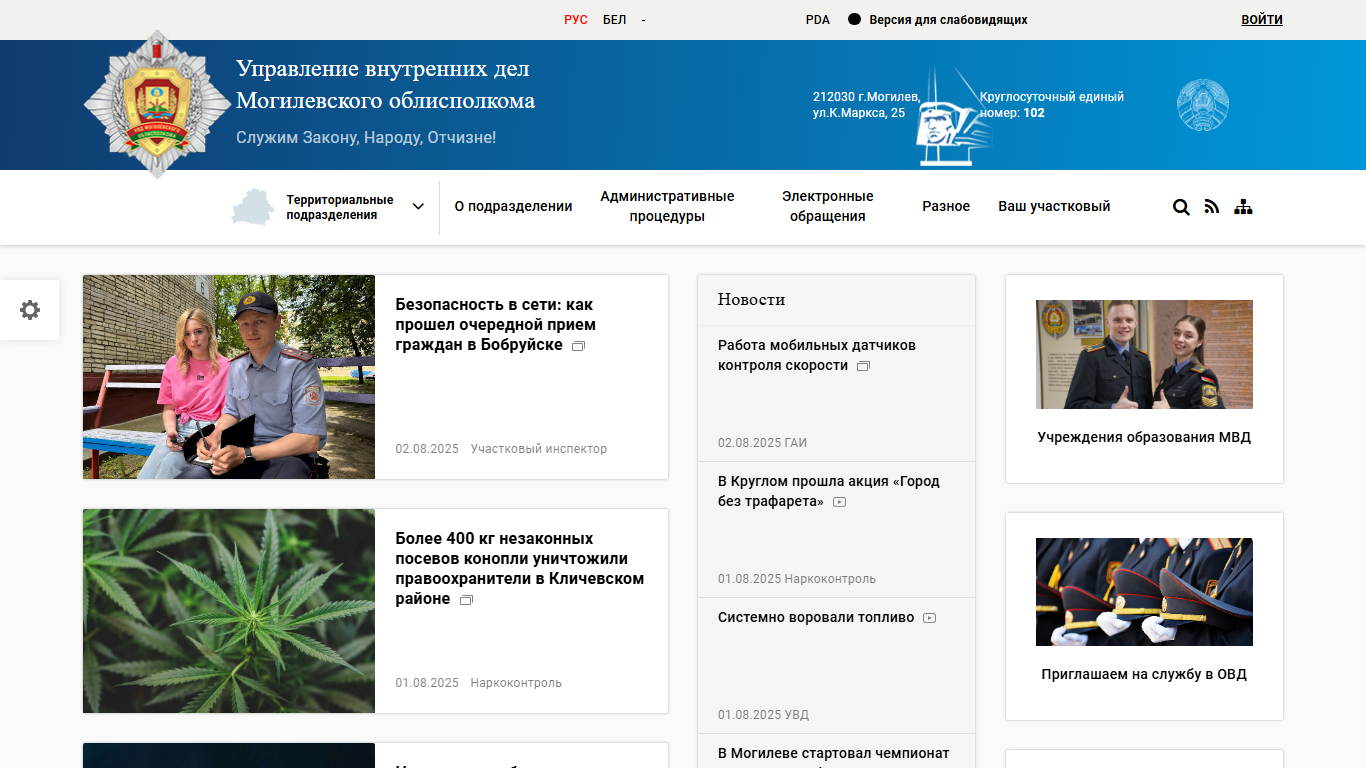Open article about citizens' reception in Bobruisk
The image size is (1366, 768).
click(x=495, y=325)
